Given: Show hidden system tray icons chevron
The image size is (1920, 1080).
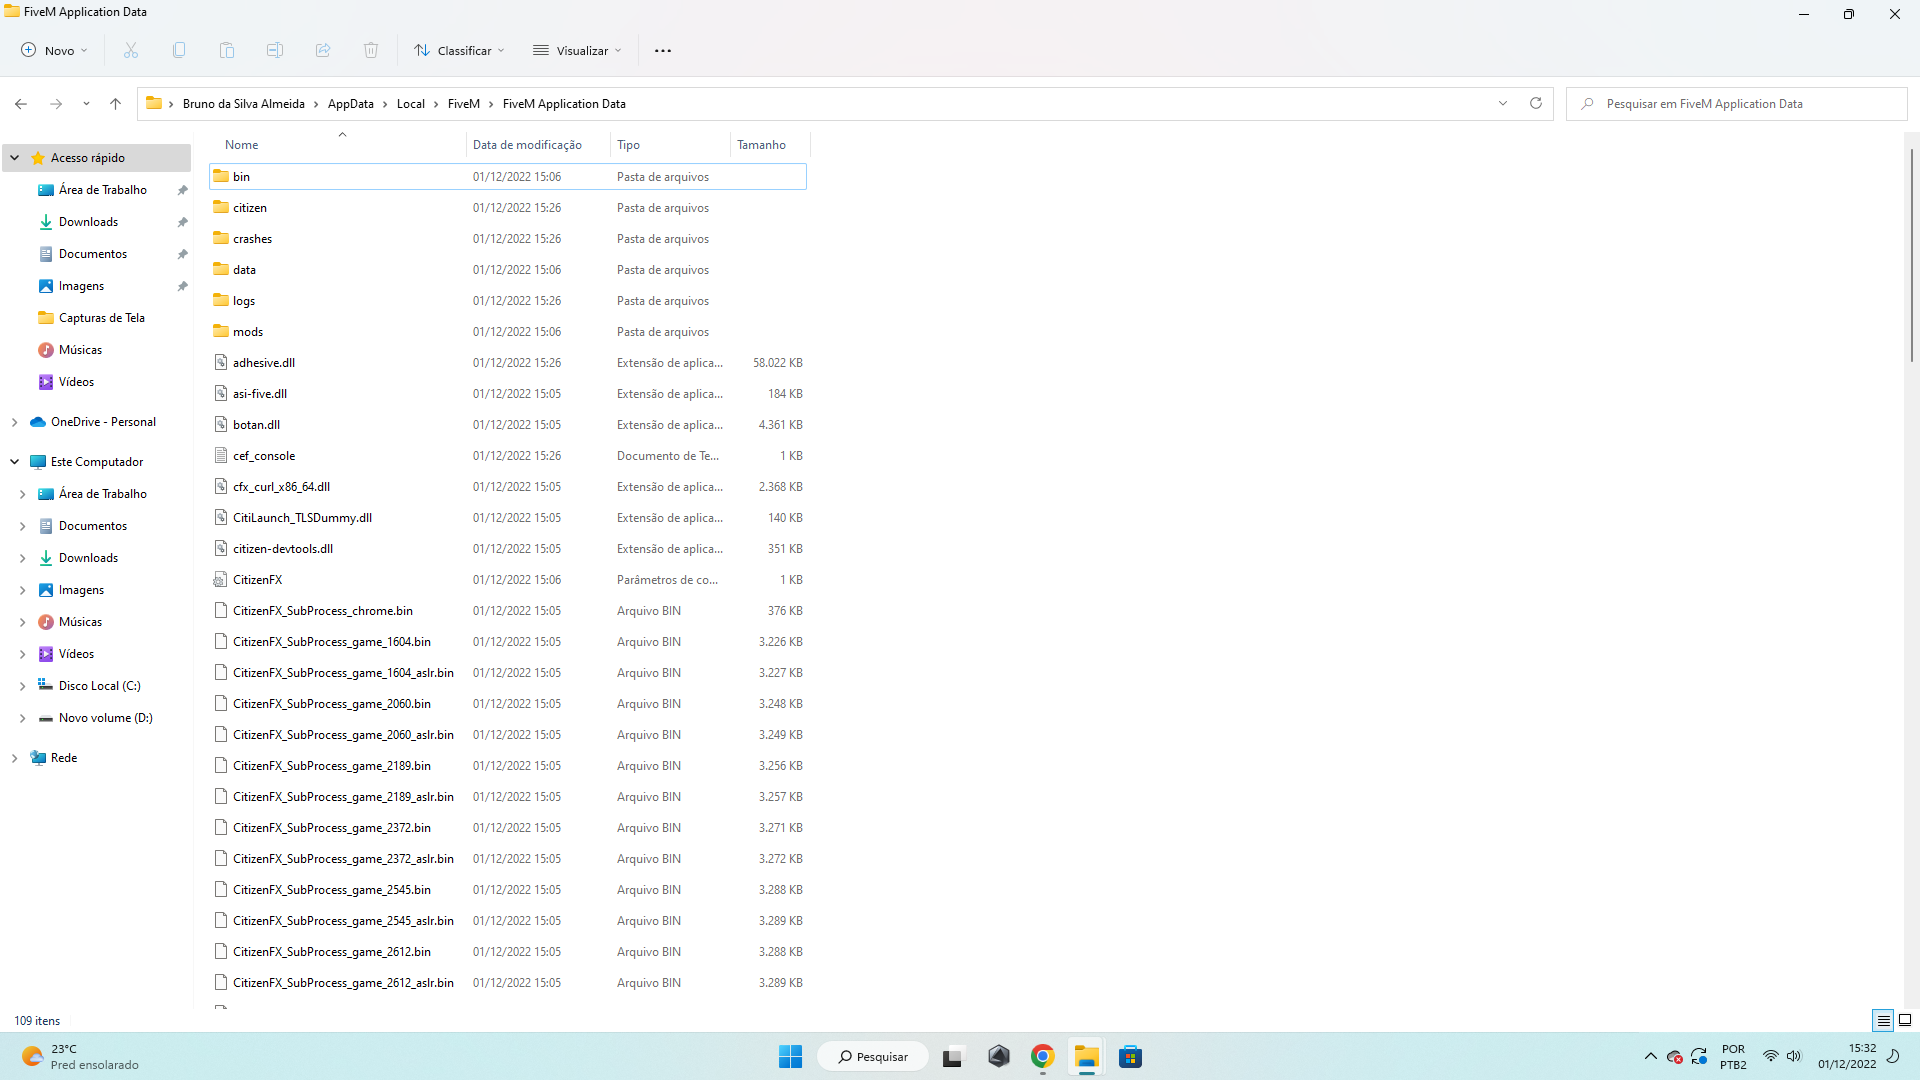Looking at the screenshot, I should pyautogui.click(x=1650, y=1056).
